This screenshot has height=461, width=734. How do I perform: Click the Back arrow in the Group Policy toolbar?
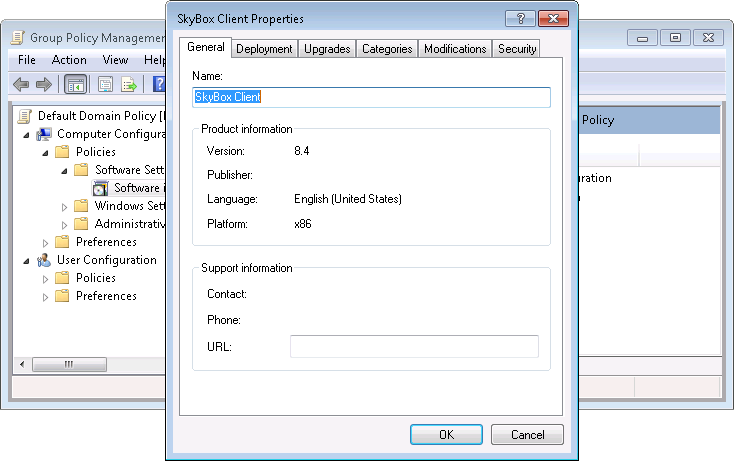click(x=21, y=85)
